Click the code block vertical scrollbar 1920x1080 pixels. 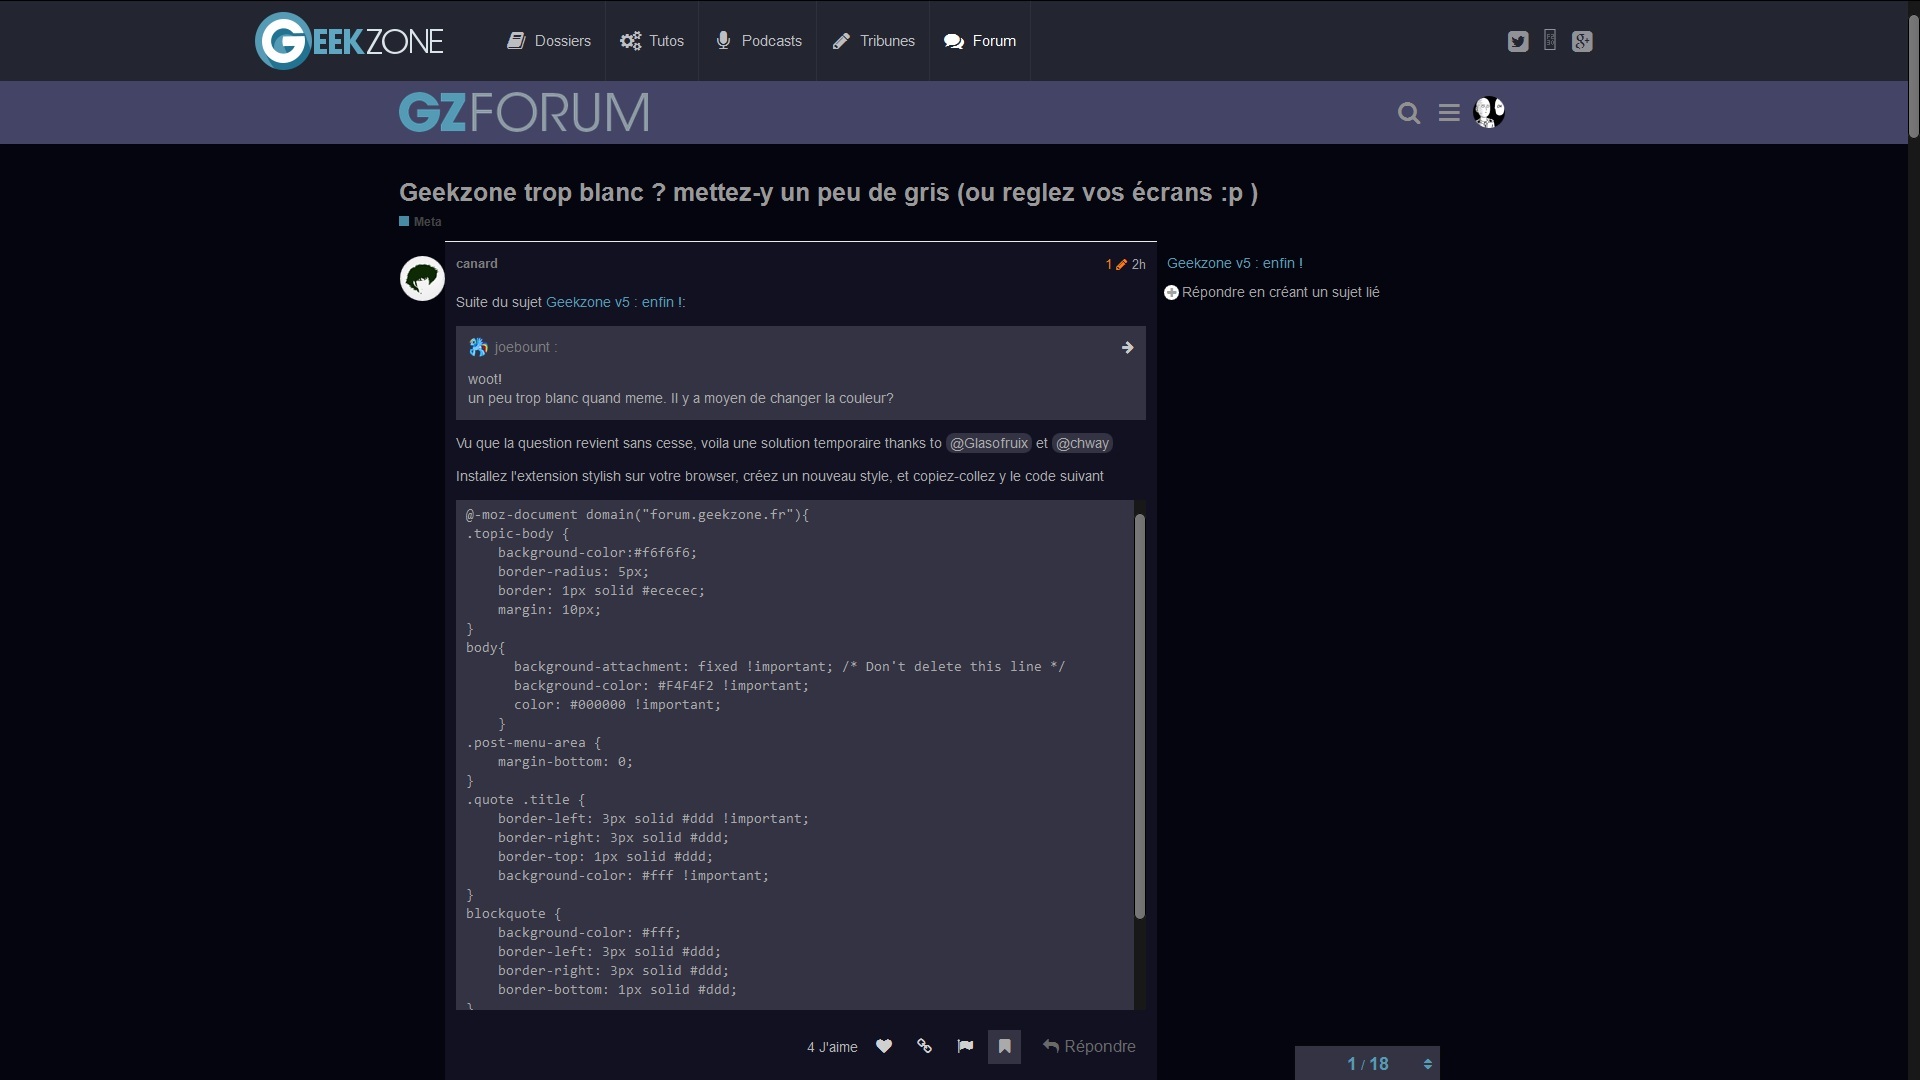(x=1139, y=715)
